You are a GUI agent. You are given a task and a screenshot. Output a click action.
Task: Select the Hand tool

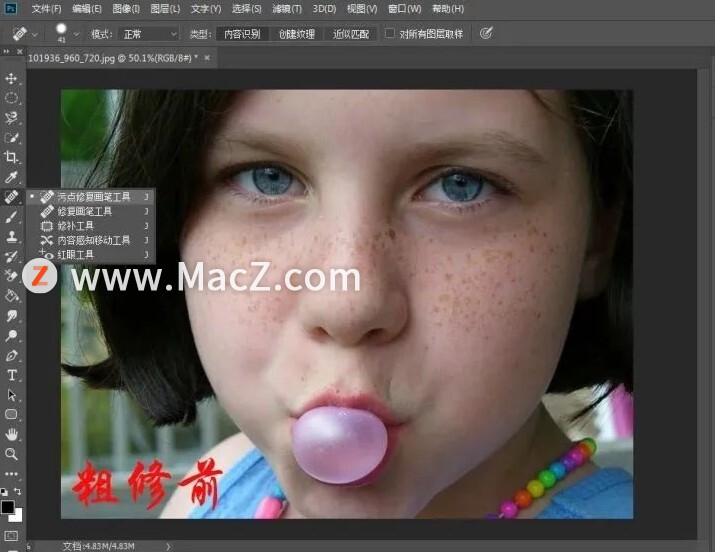[x=11, y=434]
